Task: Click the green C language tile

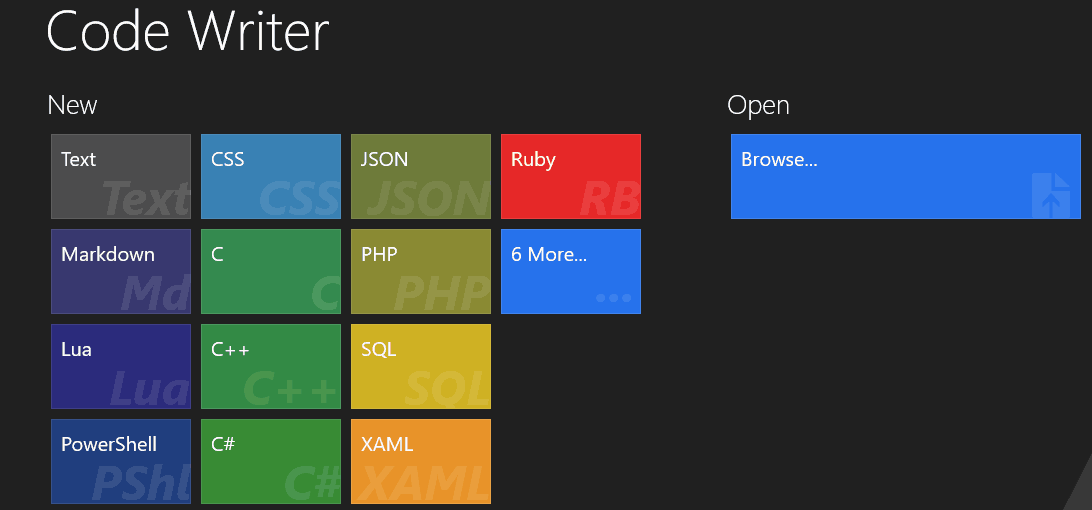Action: (x=271, y=271)
